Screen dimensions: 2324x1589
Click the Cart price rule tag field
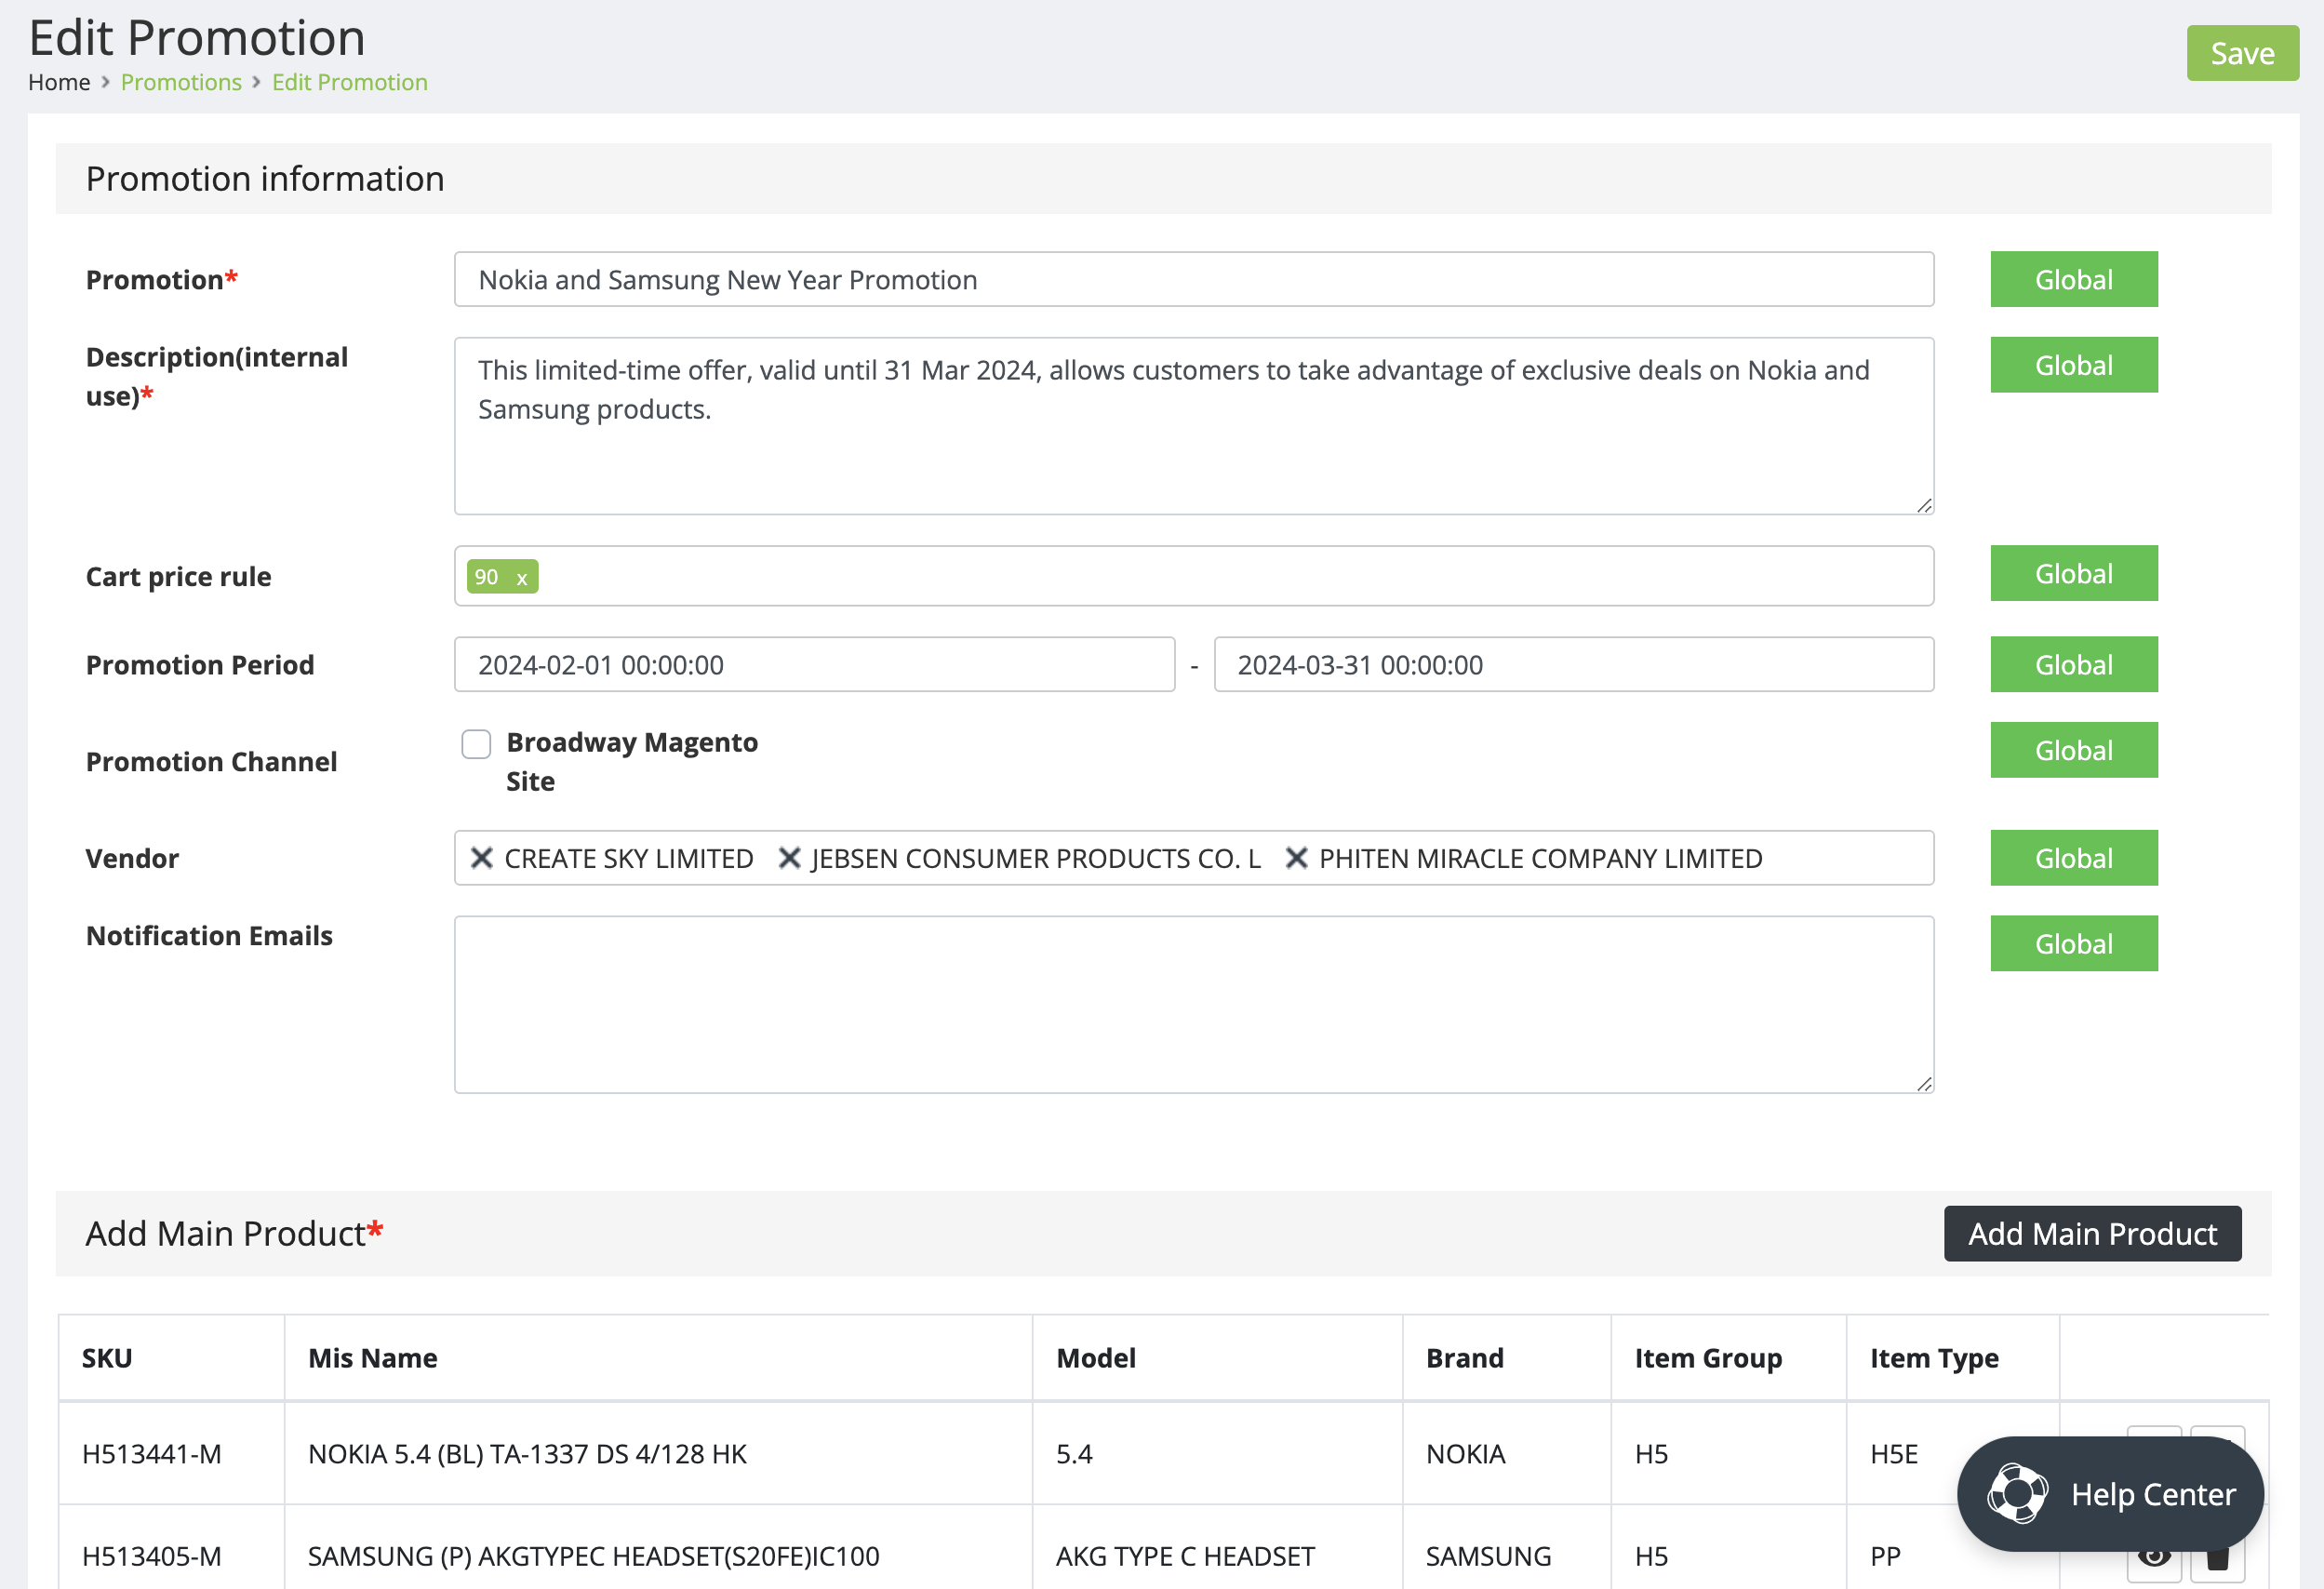(x=1194, y=576)
